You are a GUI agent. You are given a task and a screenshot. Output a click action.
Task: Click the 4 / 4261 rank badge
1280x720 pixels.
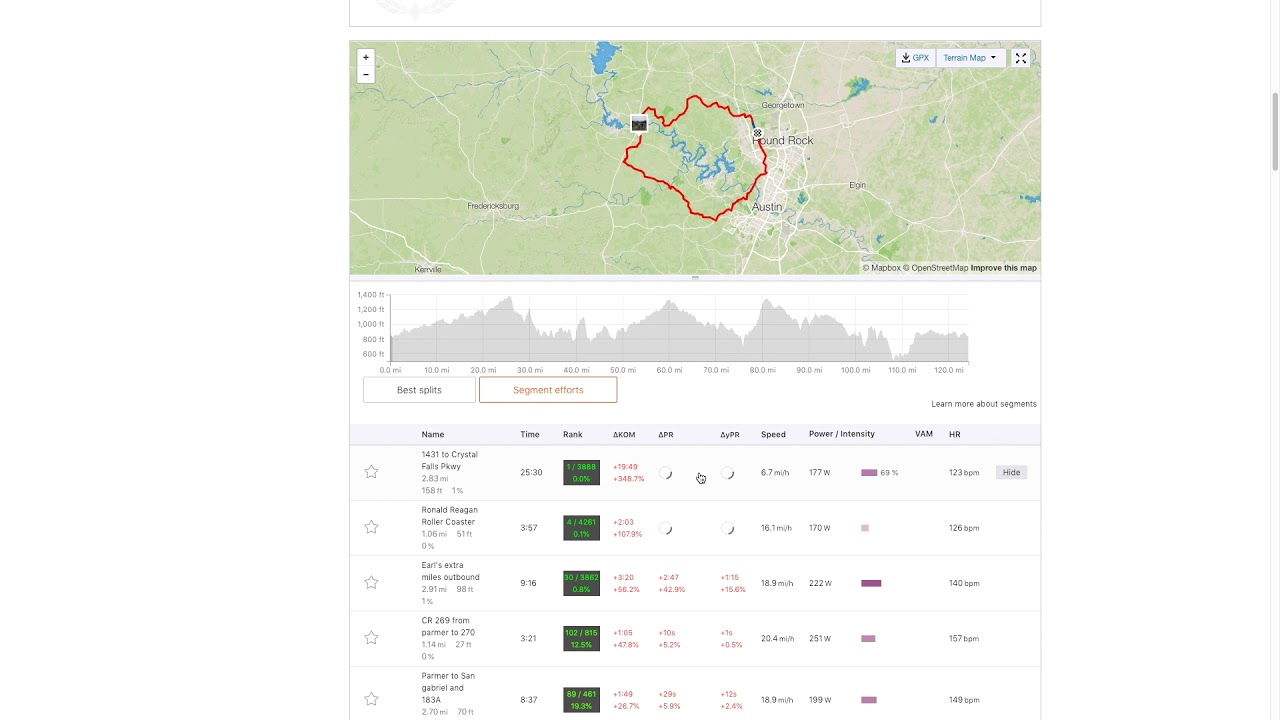point(581,527)
